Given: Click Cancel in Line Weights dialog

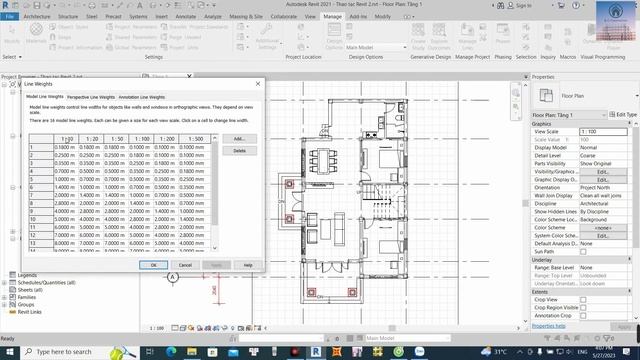Looking at the screenshot, I should [x=185, y=265].
